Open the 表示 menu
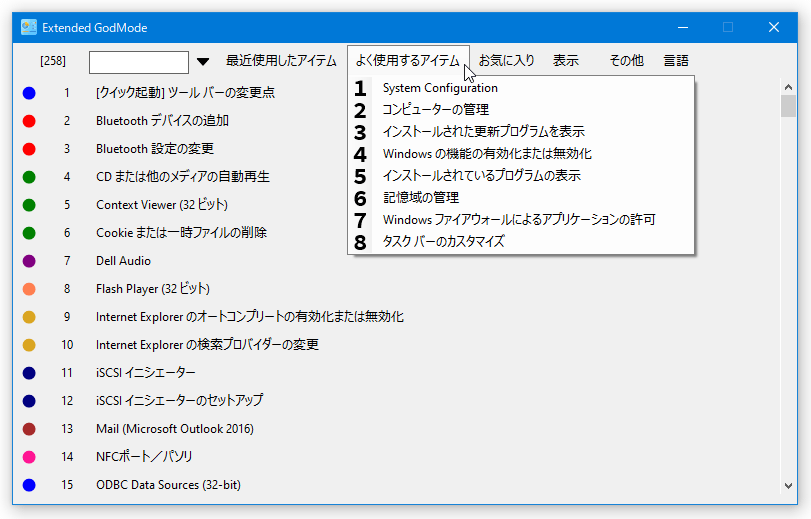This screenshot has height=519, width=811. point(565,61)
